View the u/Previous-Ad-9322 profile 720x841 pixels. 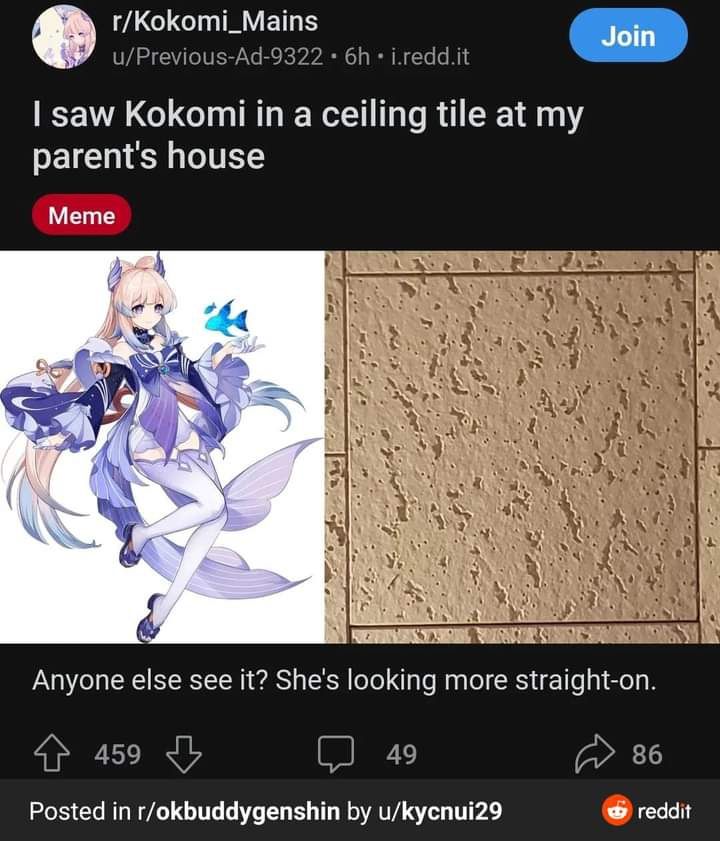pos(217,56)
